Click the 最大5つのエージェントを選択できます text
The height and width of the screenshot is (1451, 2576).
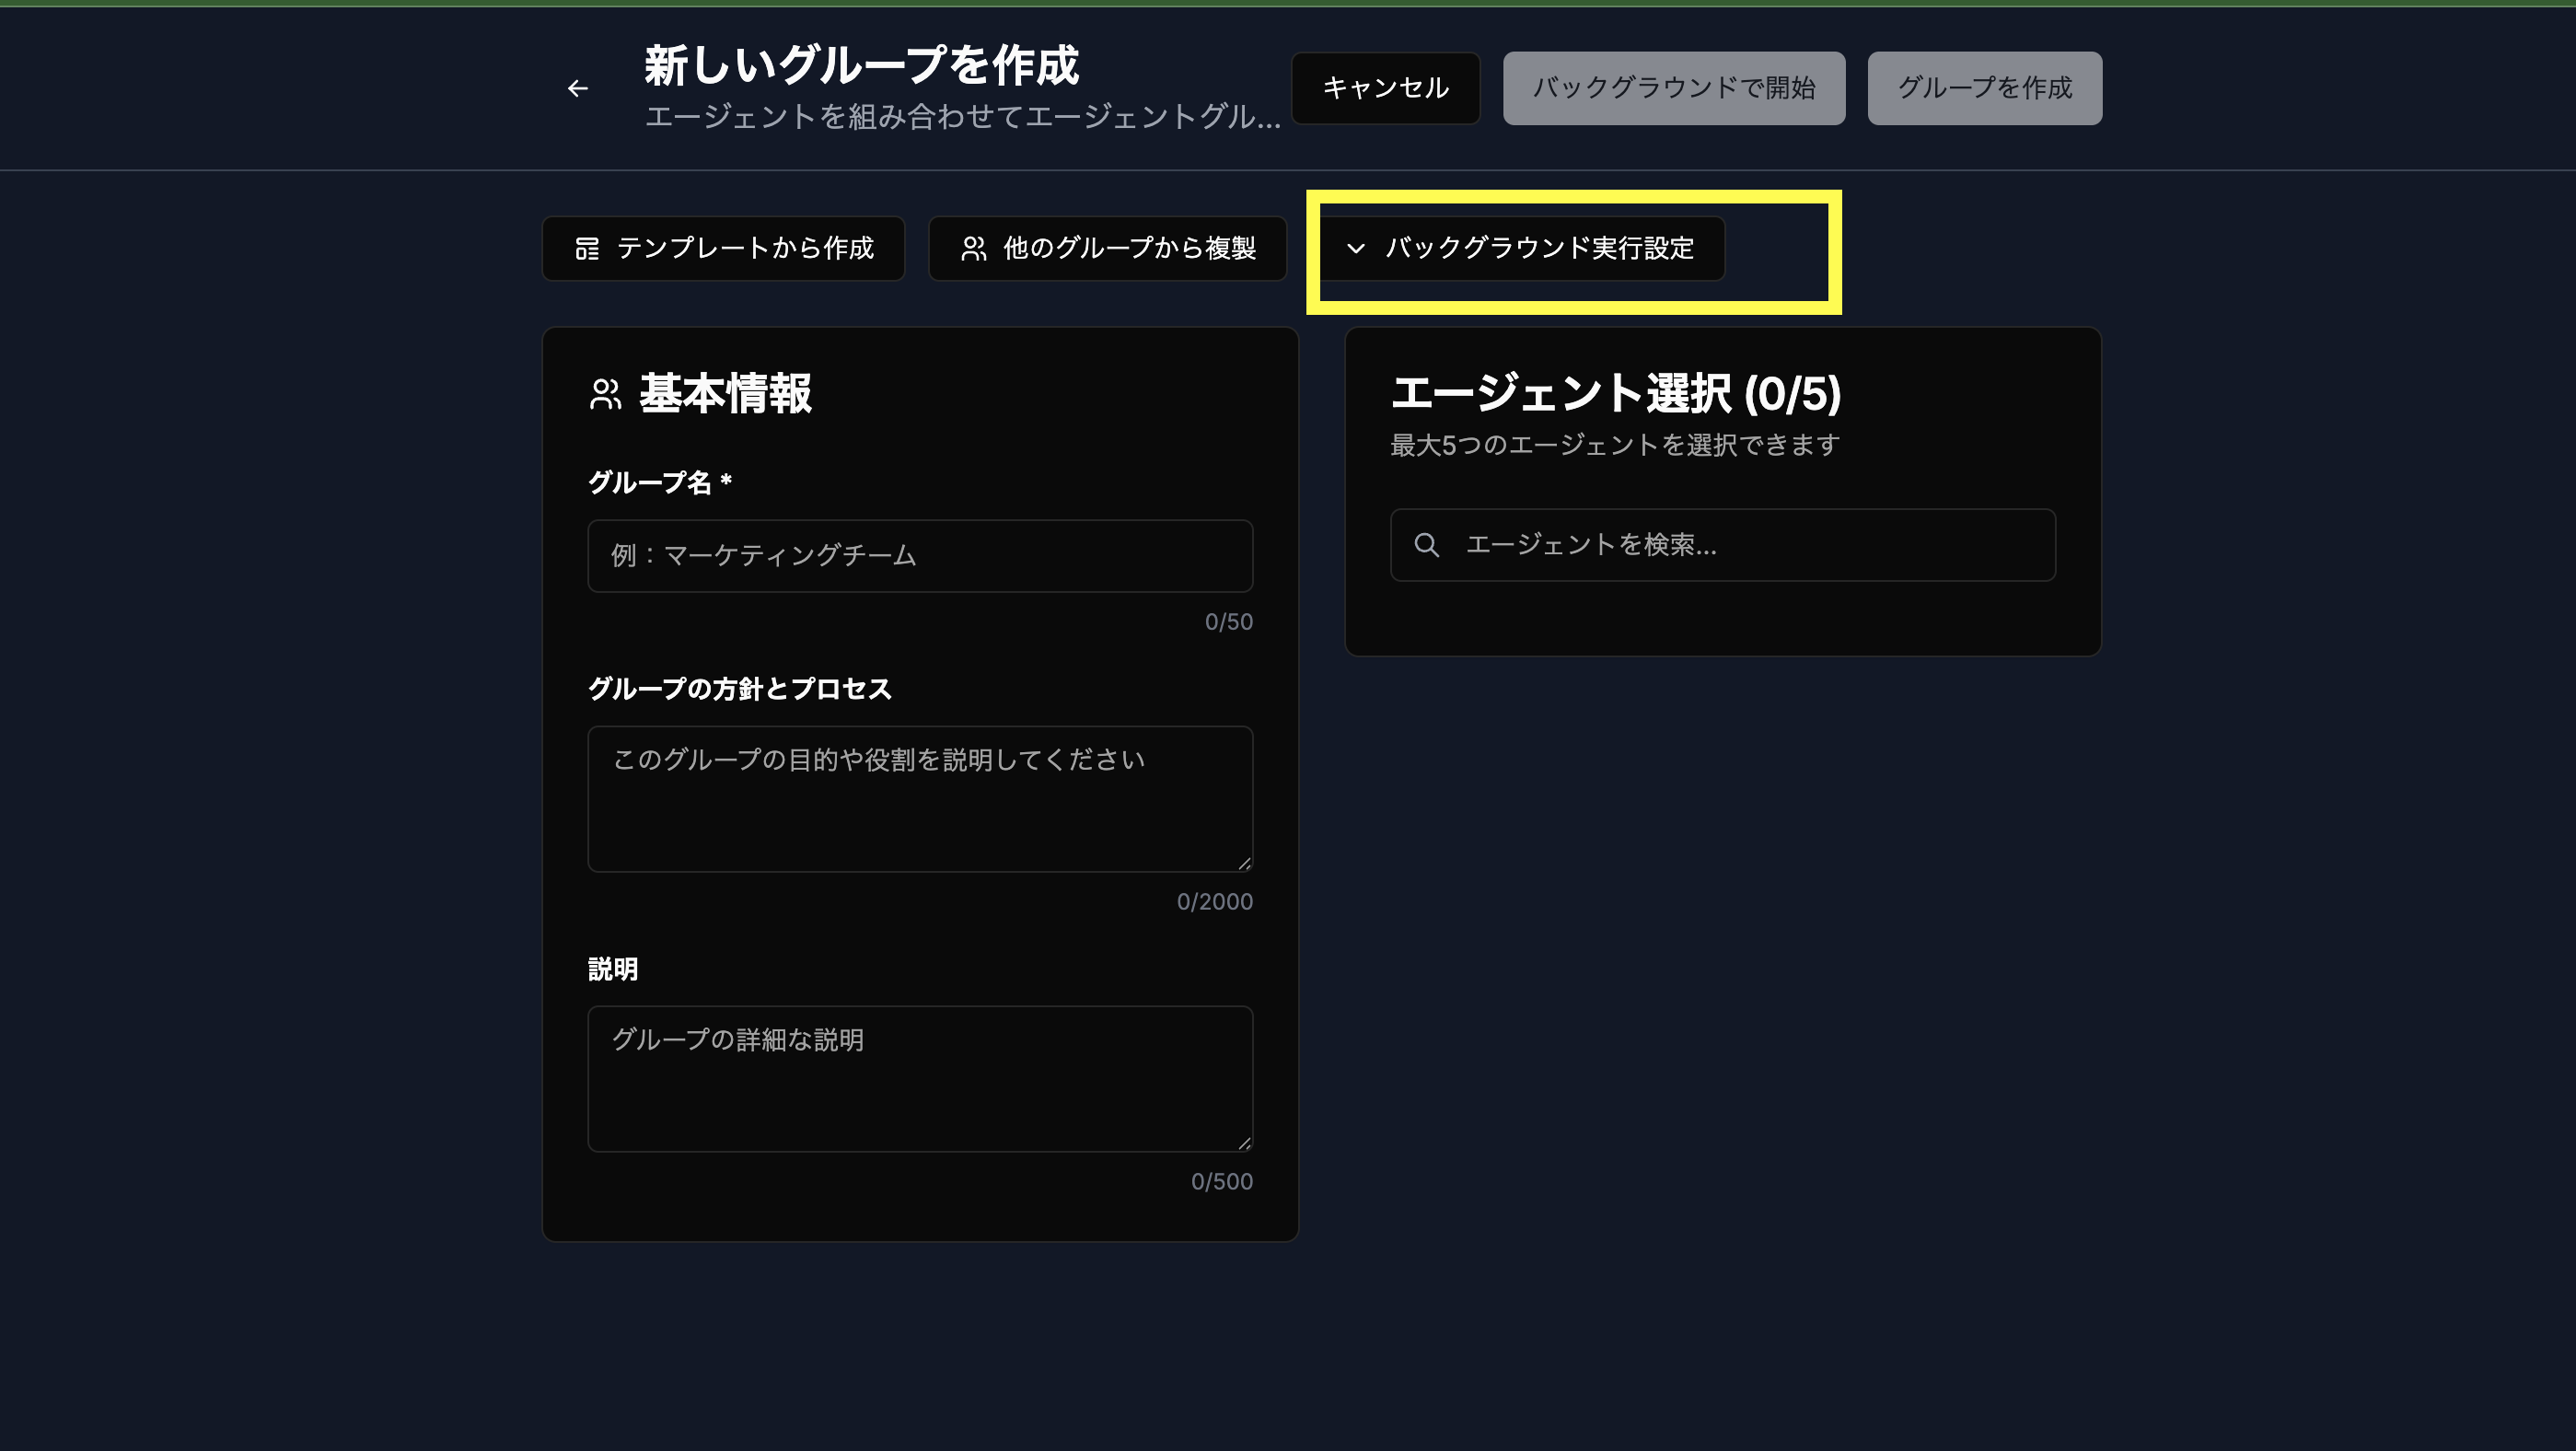1614,445
